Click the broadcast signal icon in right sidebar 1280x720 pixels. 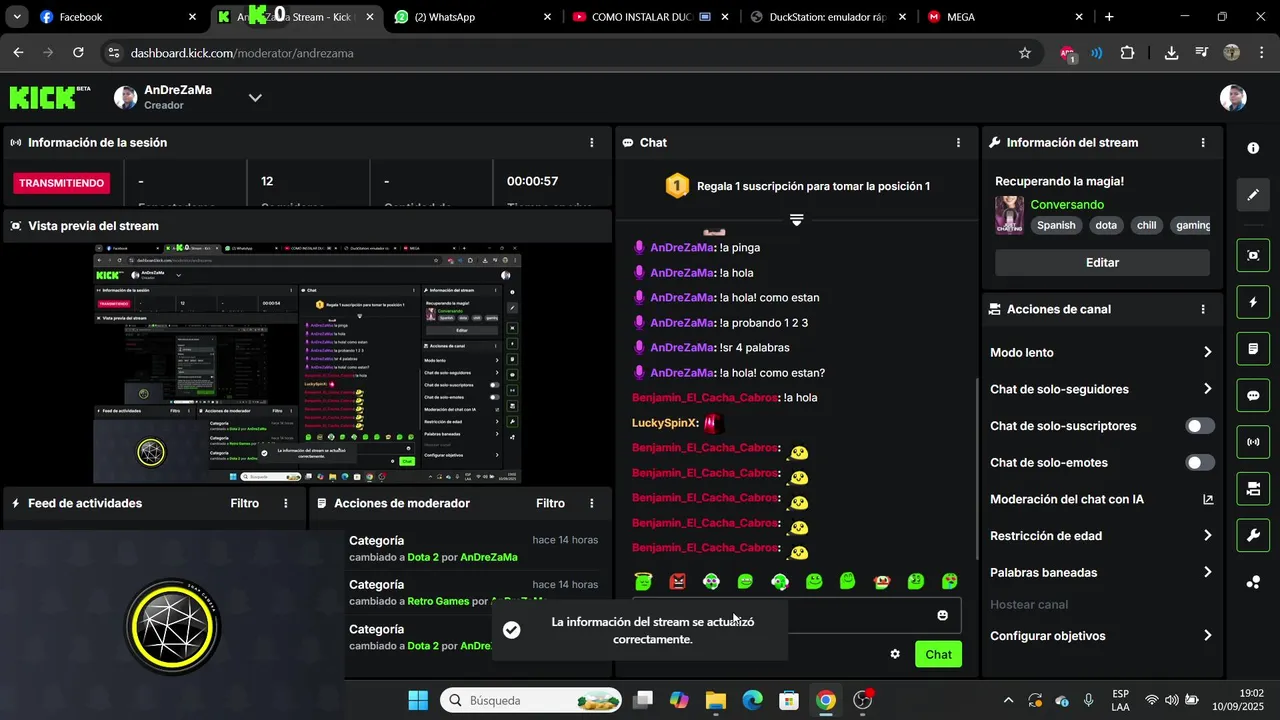click(x=1253, y=442)
